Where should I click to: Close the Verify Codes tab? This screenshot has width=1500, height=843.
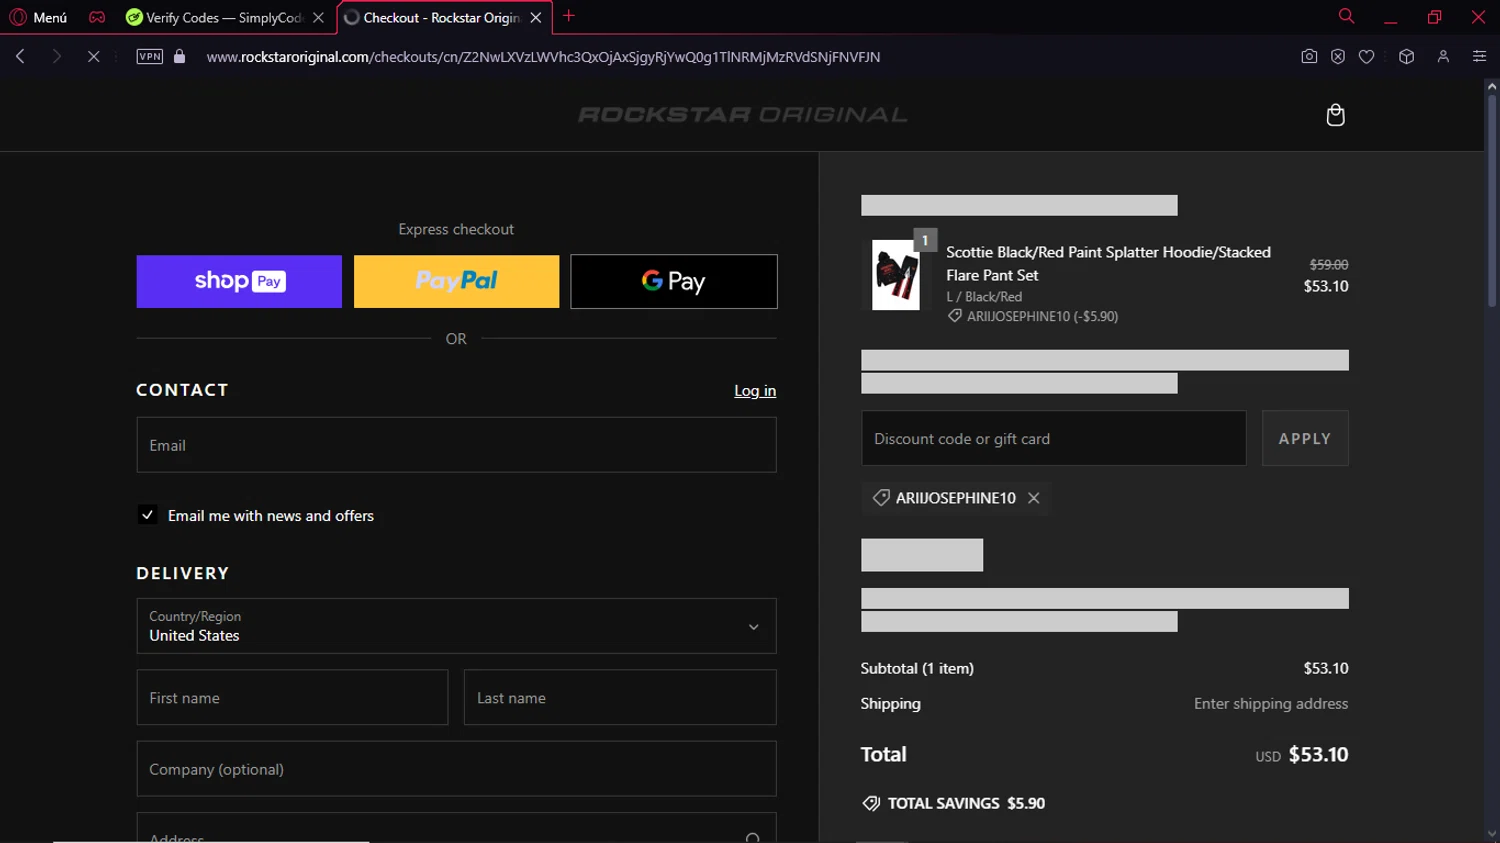tap(318, 17)
